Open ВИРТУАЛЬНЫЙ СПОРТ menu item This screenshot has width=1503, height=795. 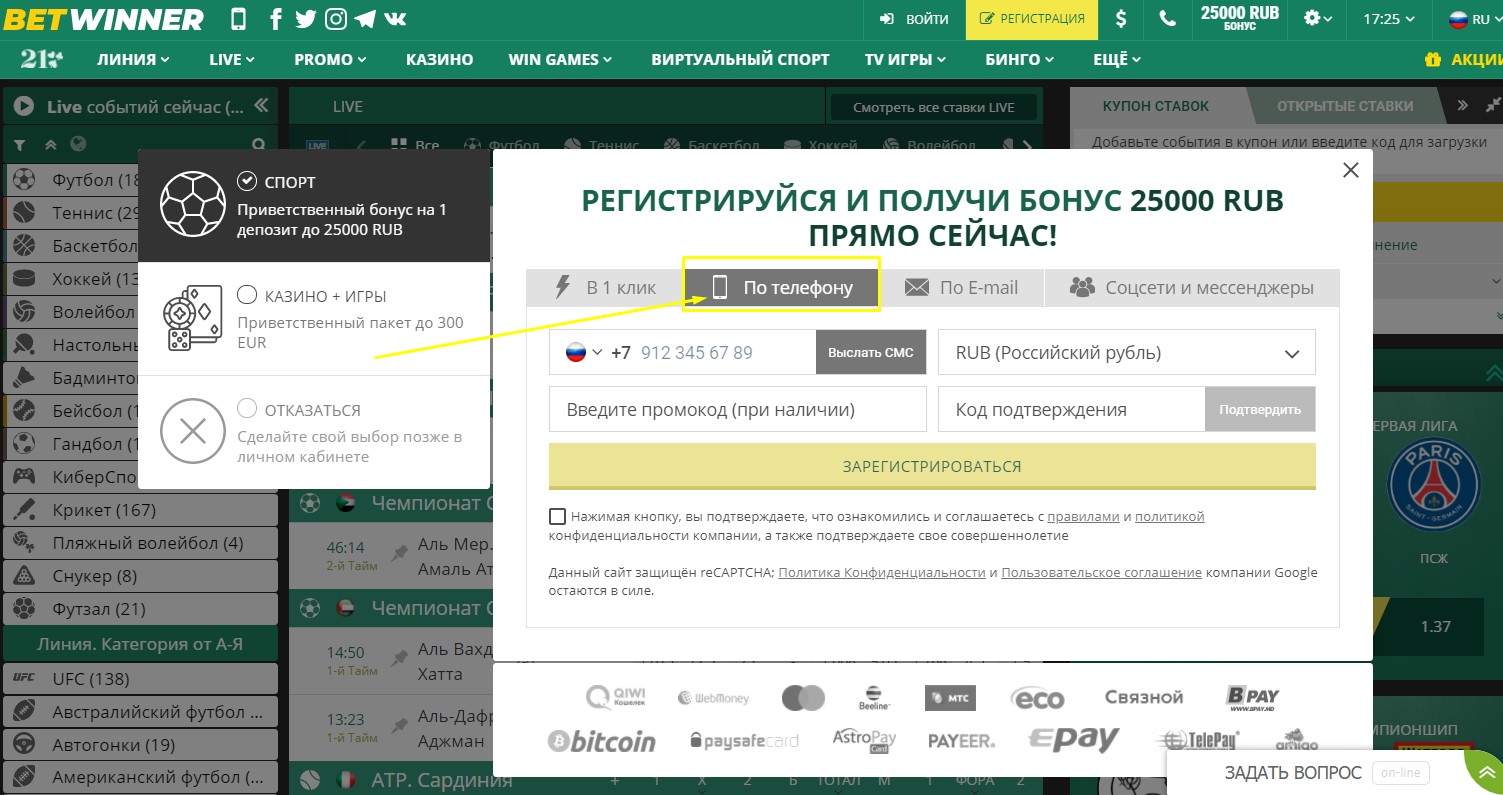[x=740, y=59]
